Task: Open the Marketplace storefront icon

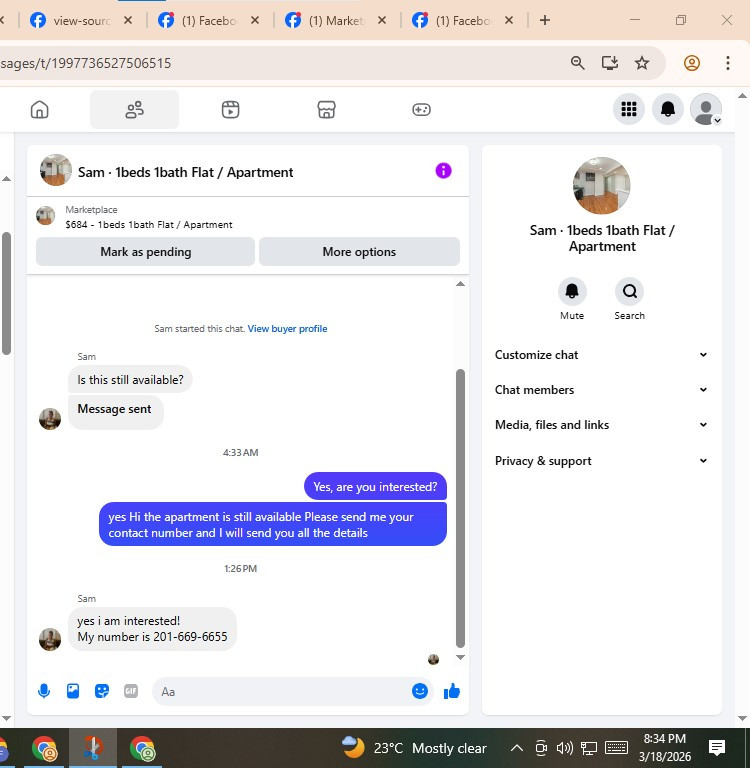Action: (326, 109)
